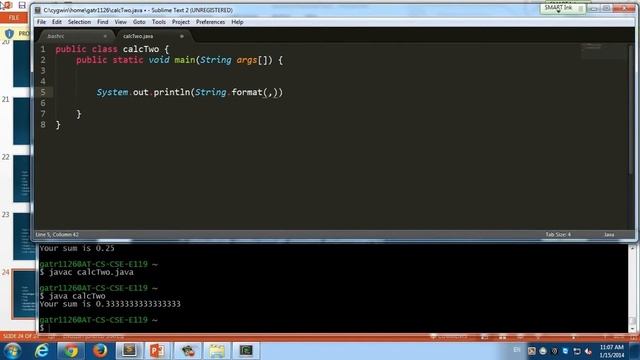
Task: Click the protected view shield icon
Action: [9, 33]
